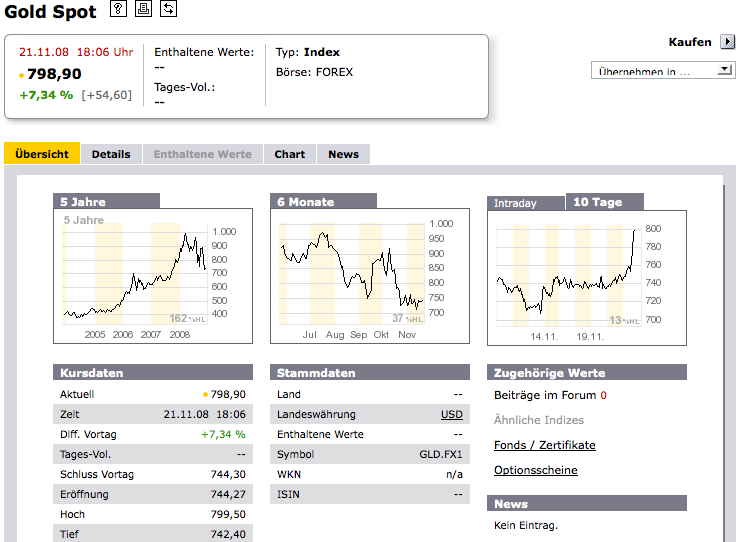Open the 'Übernehmen in ...' dropdown
This screenshot has width=752, height=542.
tap(664, 71)
